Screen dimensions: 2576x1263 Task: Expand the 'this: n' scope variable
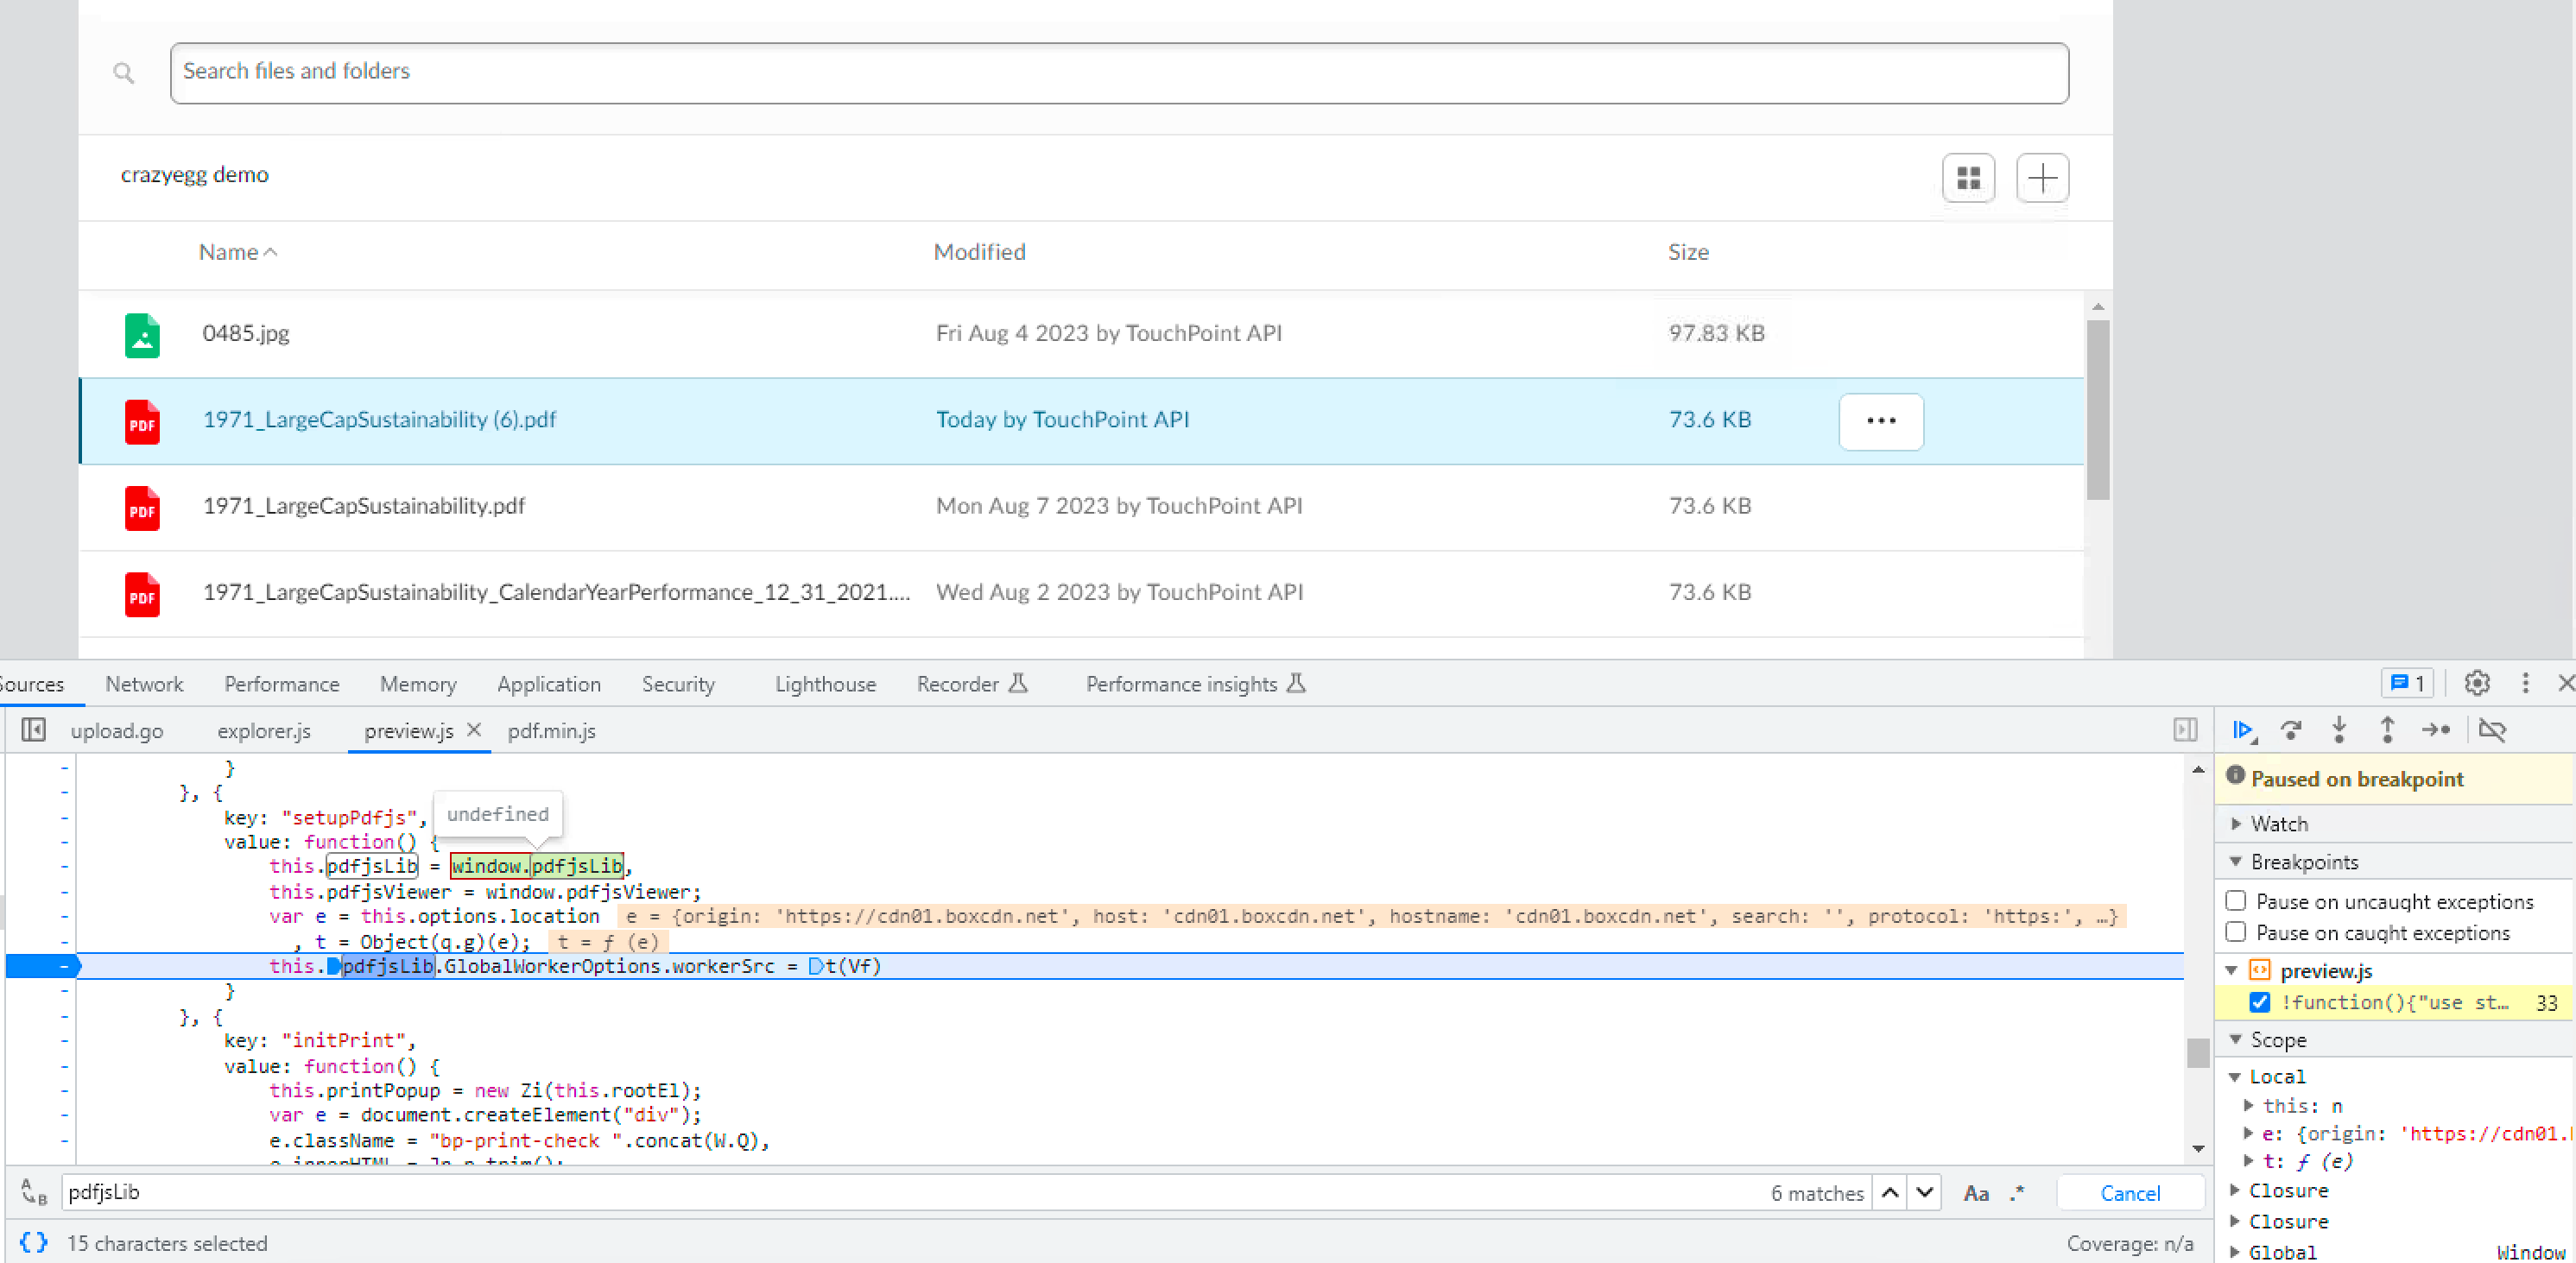coord(2248,1106)
